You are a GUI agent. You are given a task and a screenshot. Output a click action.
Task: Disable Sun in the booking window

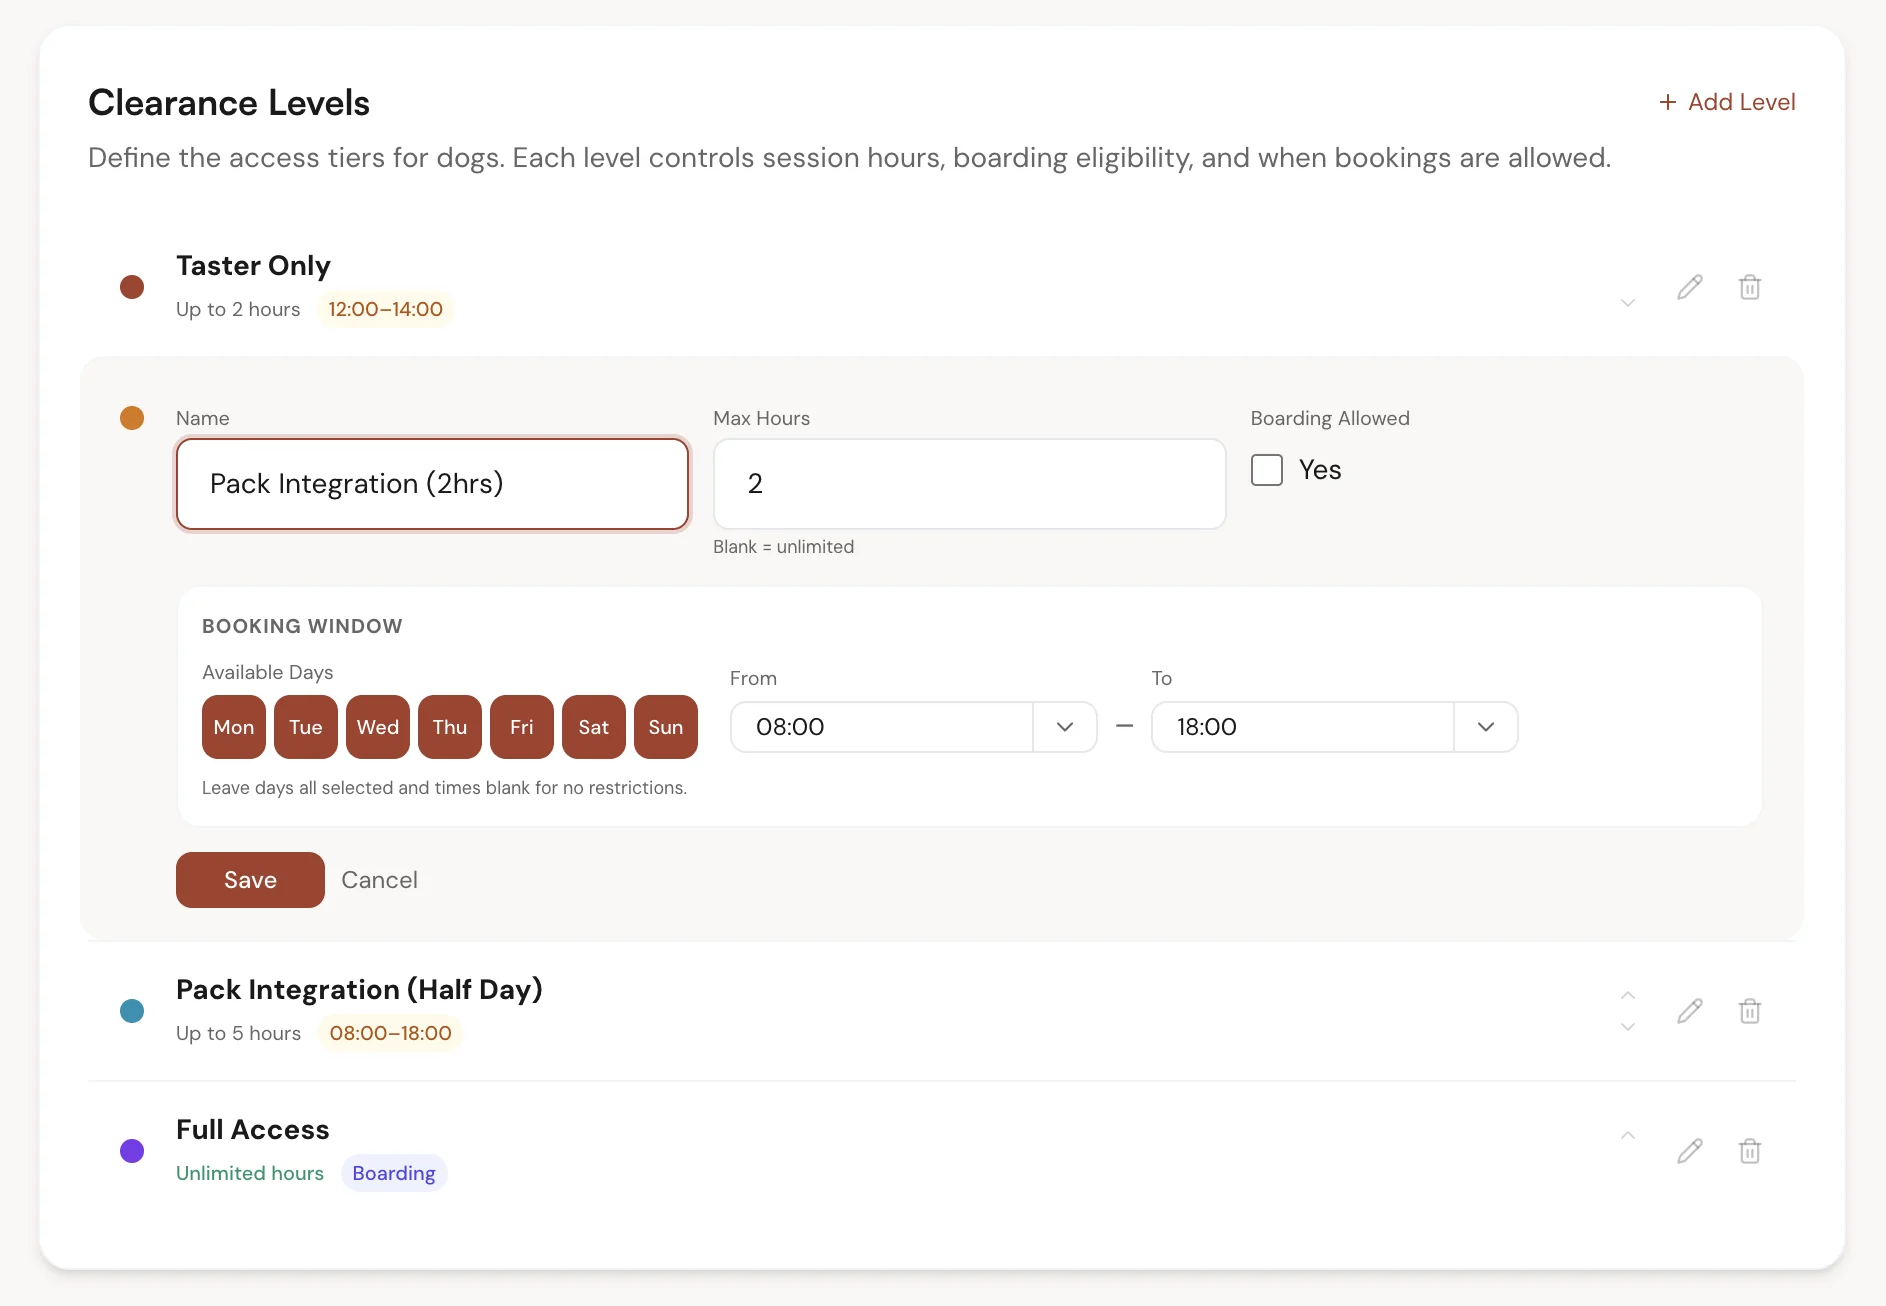[x=666, y=727]
